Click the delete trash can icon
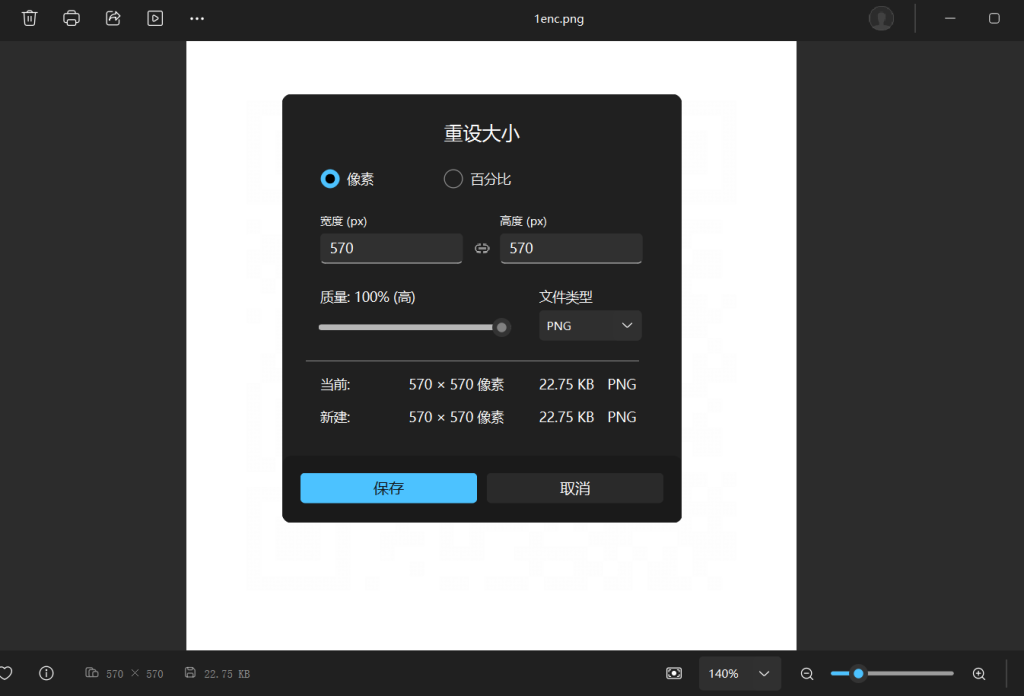The image size is (1024, 696). point(30,18)
